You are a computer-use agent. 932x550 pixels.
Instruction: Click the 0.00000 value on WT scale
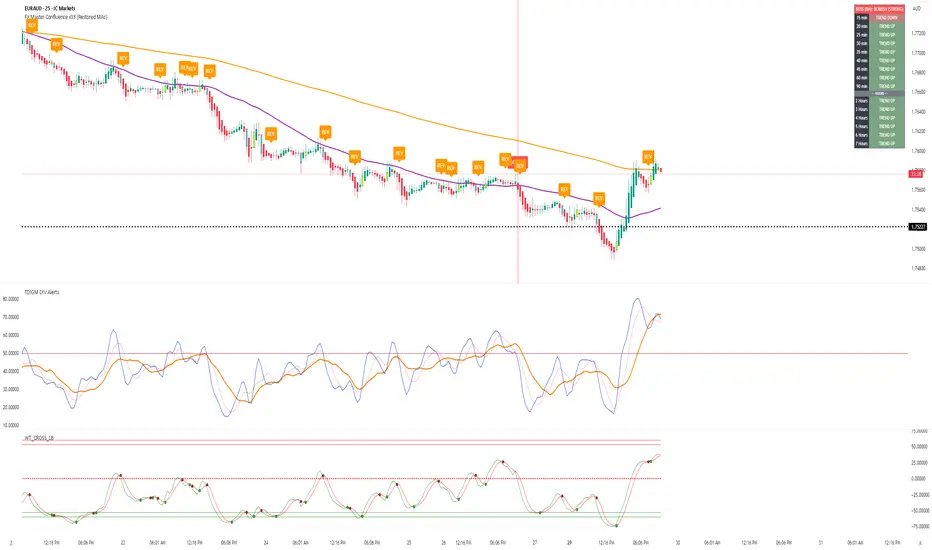coord(920,478)
